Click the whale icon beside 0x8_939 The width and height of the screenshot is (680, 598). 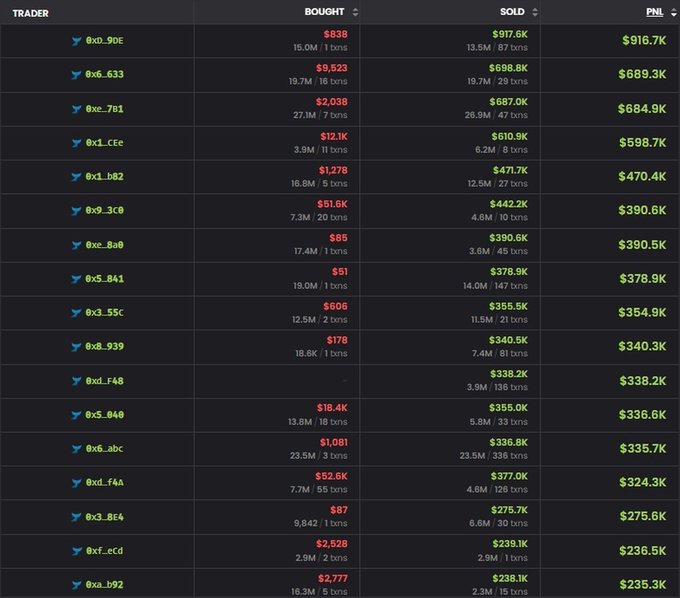pyautogui.click(x=76, y=346)
